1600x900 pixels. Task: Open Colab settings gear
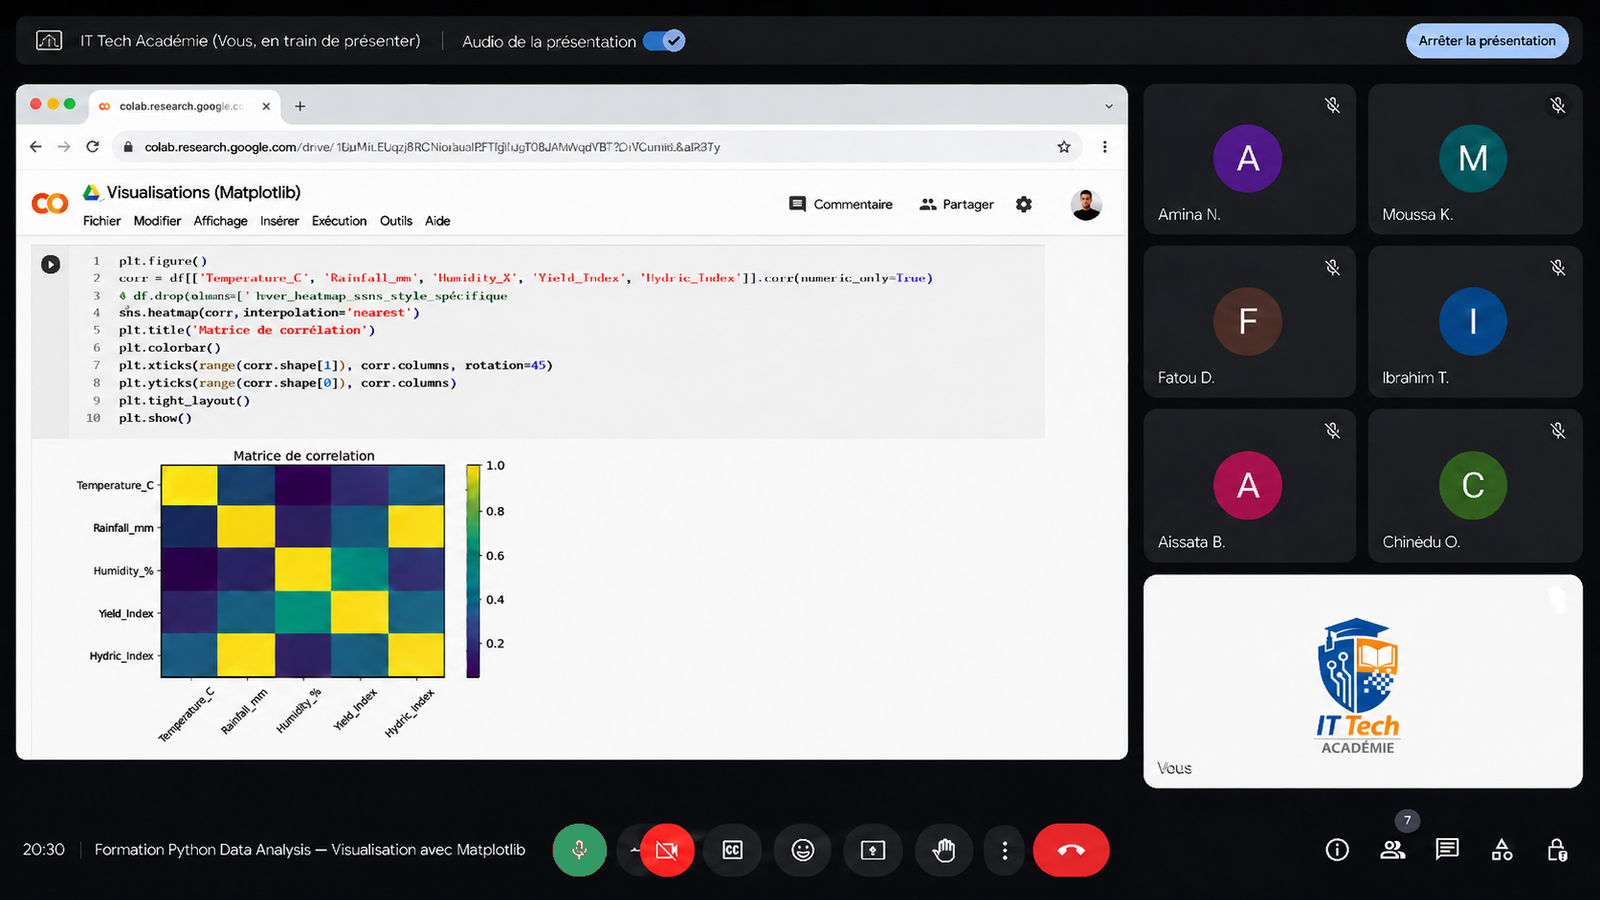1024,204
